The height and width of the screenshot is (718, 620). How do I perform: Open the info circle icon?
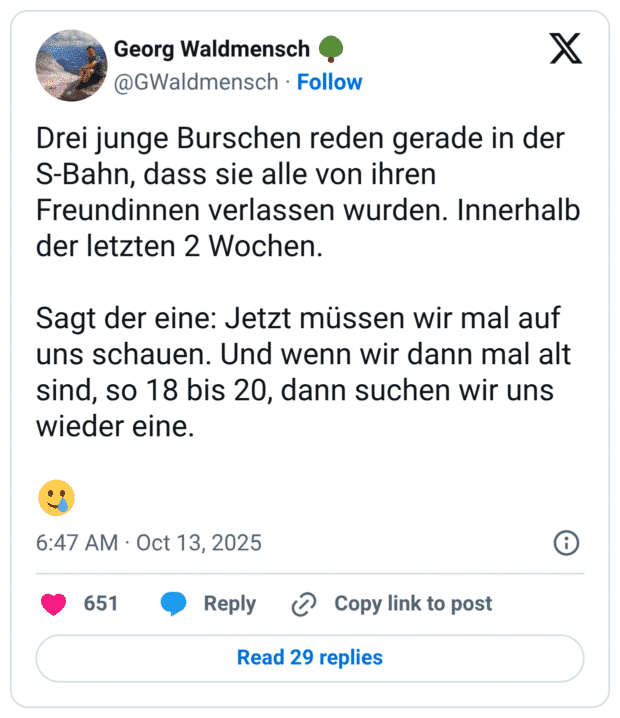(x=566, y=543)
